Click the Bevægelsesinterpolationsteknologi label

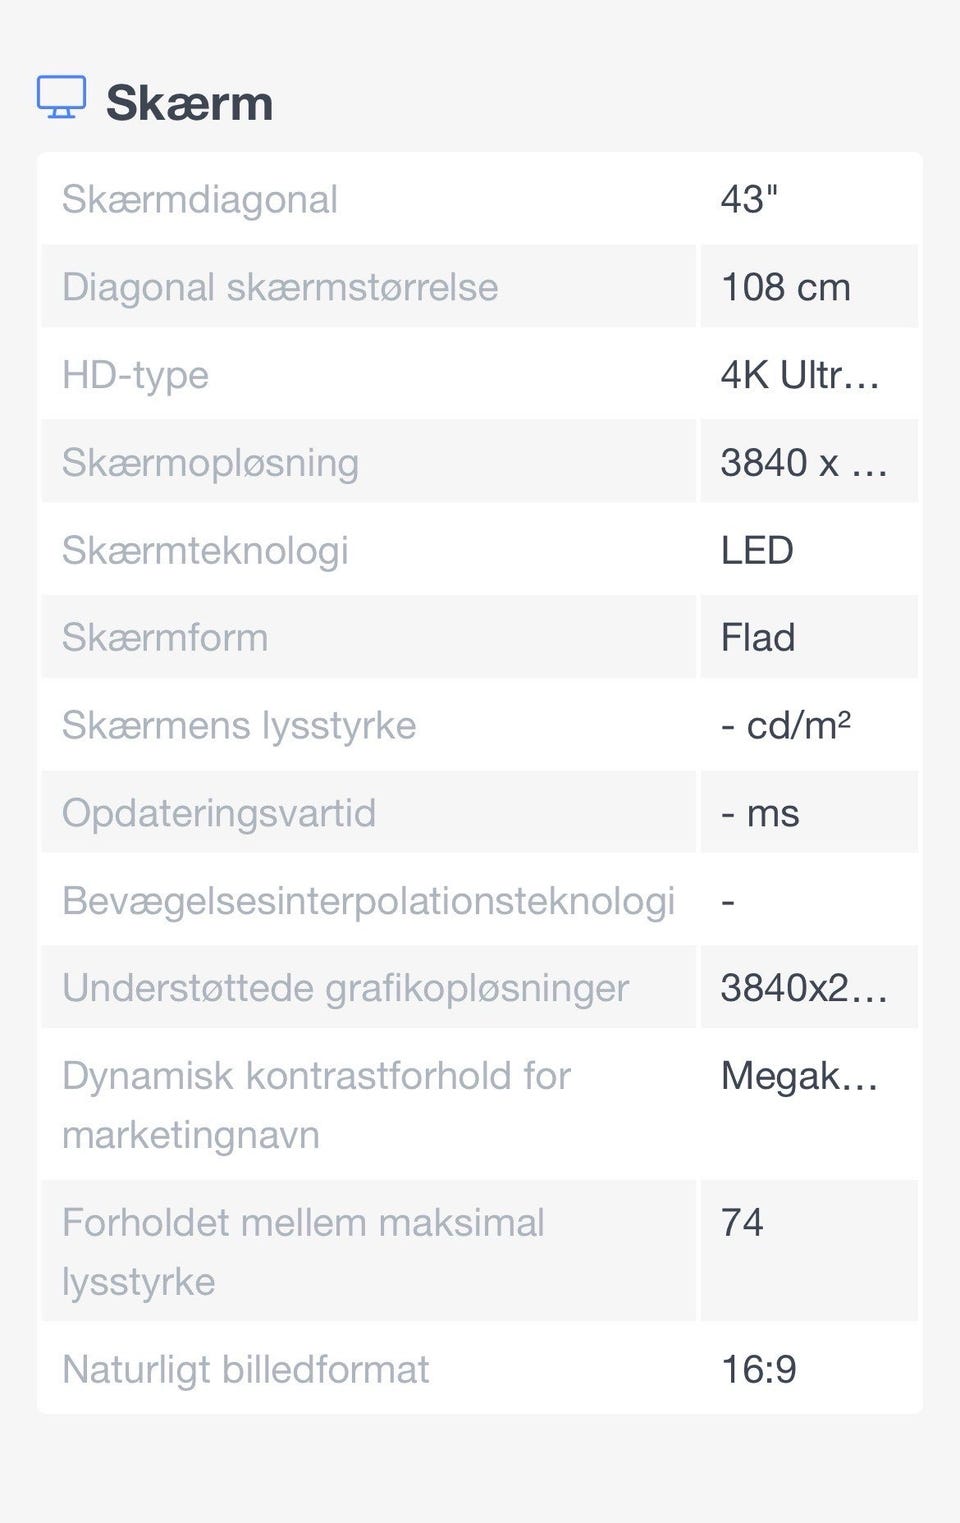[x=368, y=900]
